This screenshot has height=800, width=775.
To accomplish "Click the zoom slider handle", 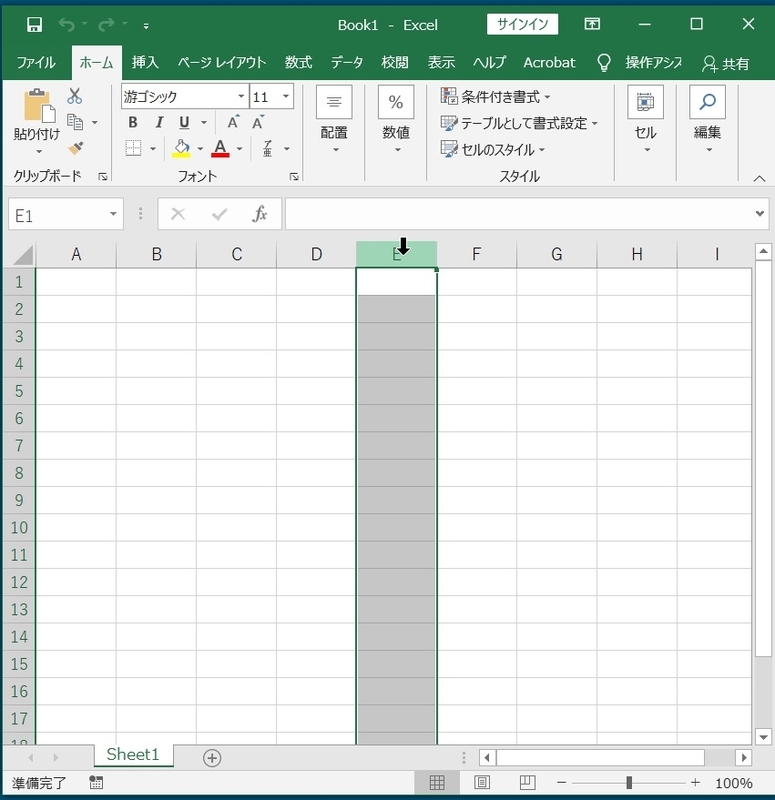I will 629,782.
